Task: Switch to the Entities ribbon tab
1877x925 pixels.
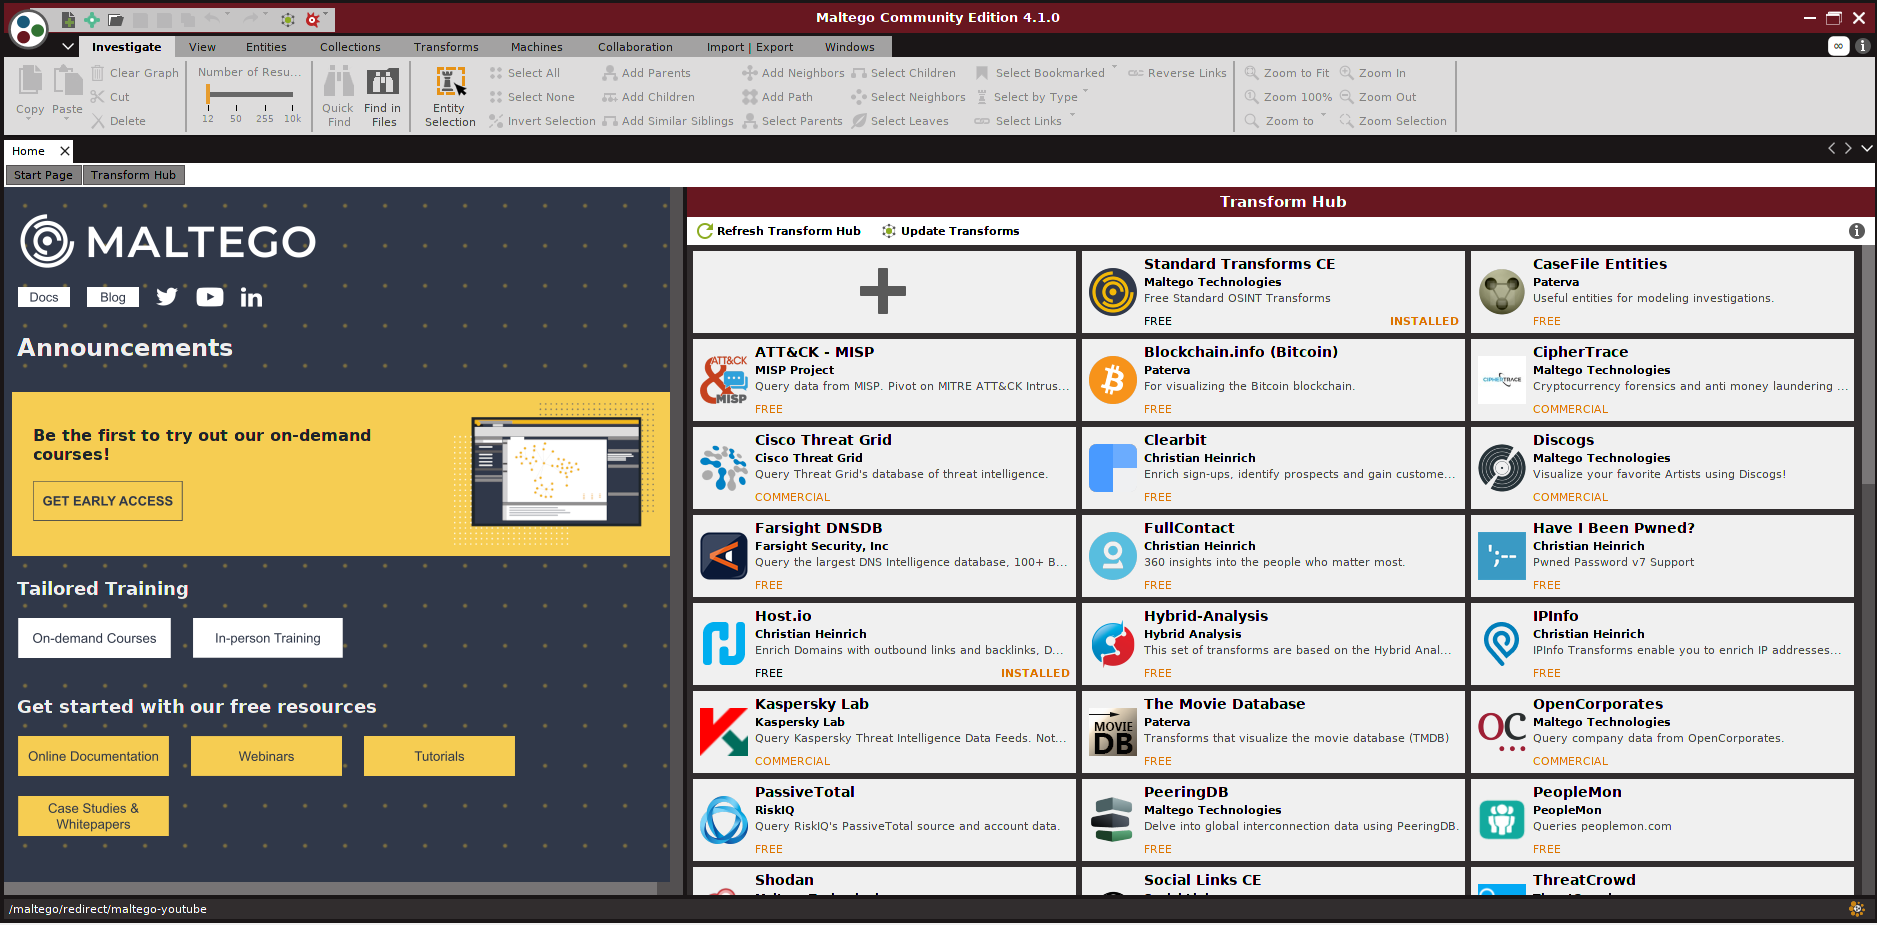Action: pyautogui.click(x=266, y=47)
